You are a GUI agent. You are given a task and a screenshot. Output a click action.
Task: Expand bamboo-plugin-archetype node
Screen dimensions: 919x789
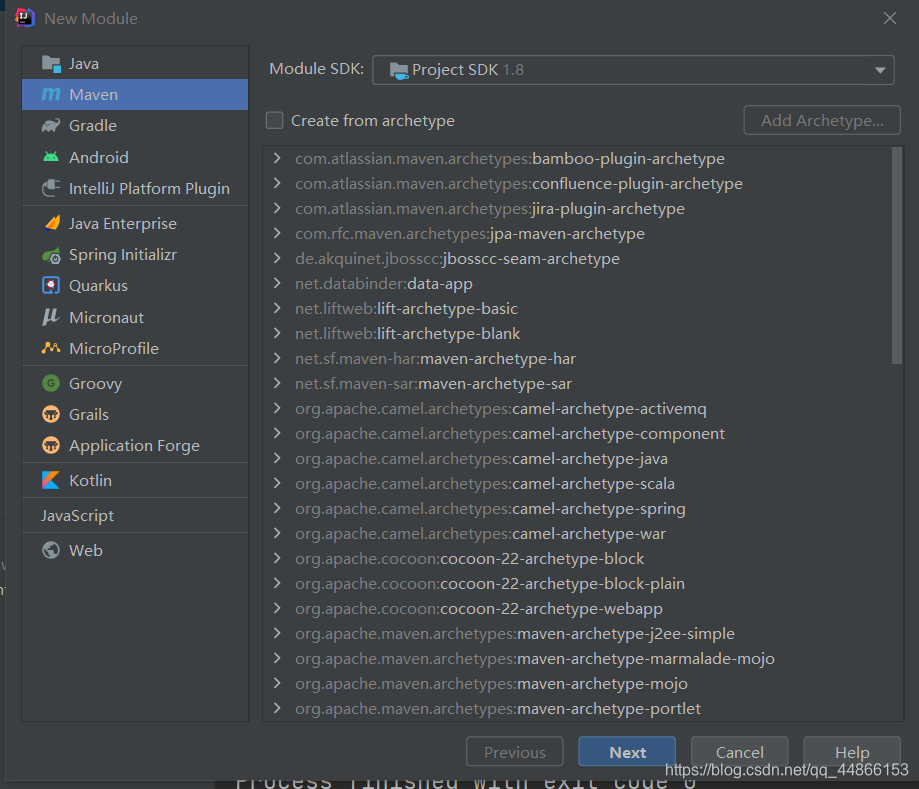277,158
